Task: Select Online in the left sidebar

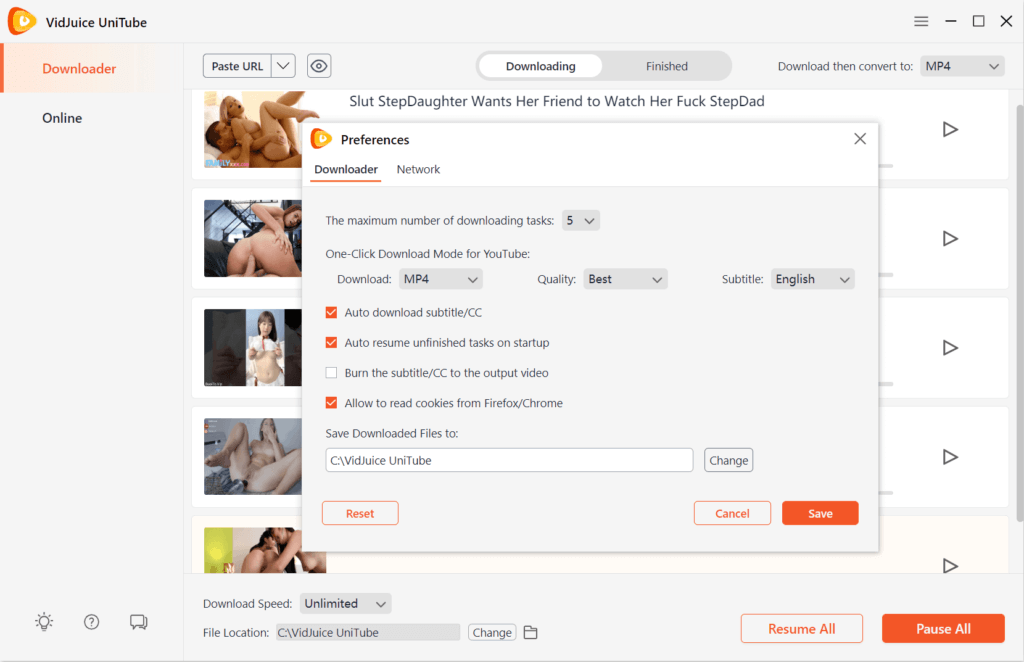Action: click(62, 118)
